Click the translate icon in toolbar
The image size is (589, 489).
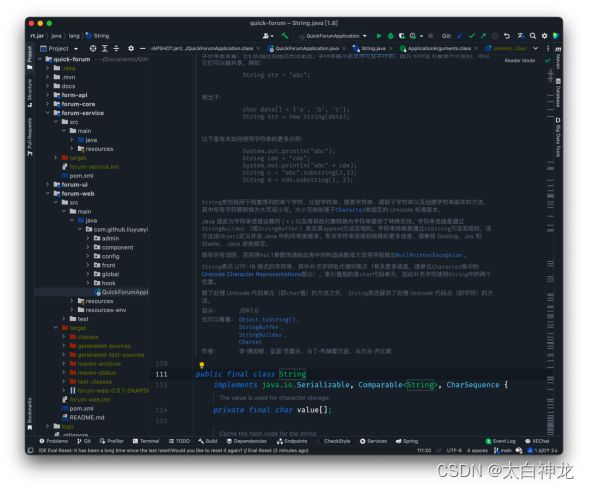tap(520, 36)
